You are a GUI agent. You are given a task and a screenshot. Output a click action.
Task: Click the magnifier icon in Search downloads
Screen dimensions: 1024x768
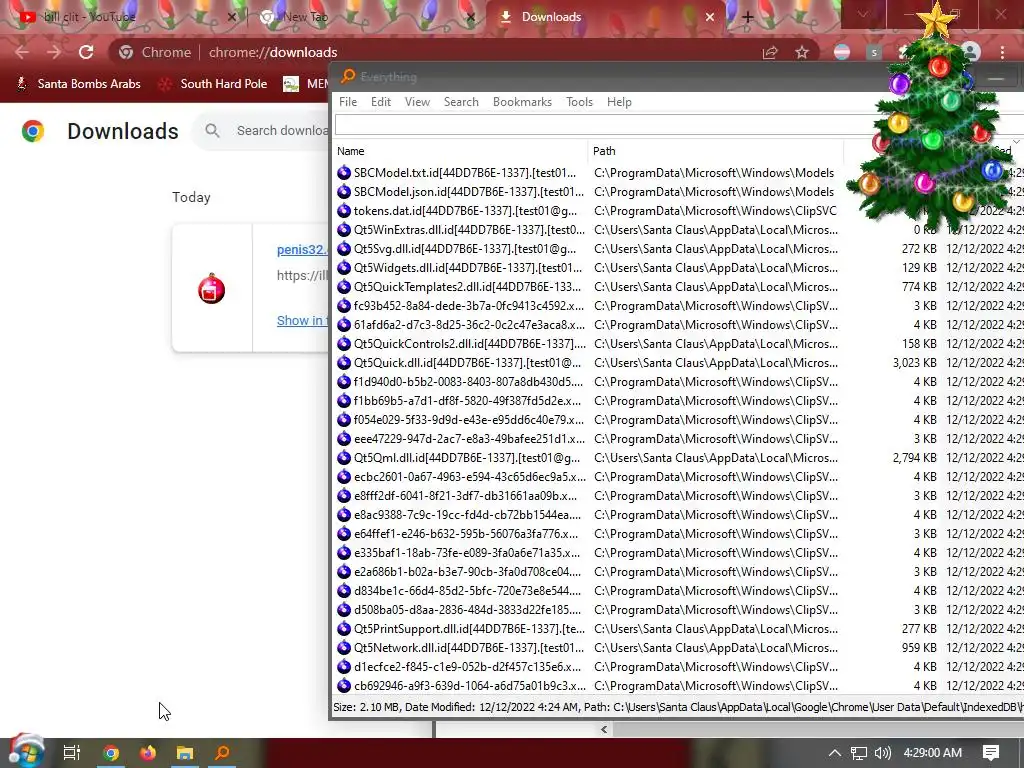(212, 131)
